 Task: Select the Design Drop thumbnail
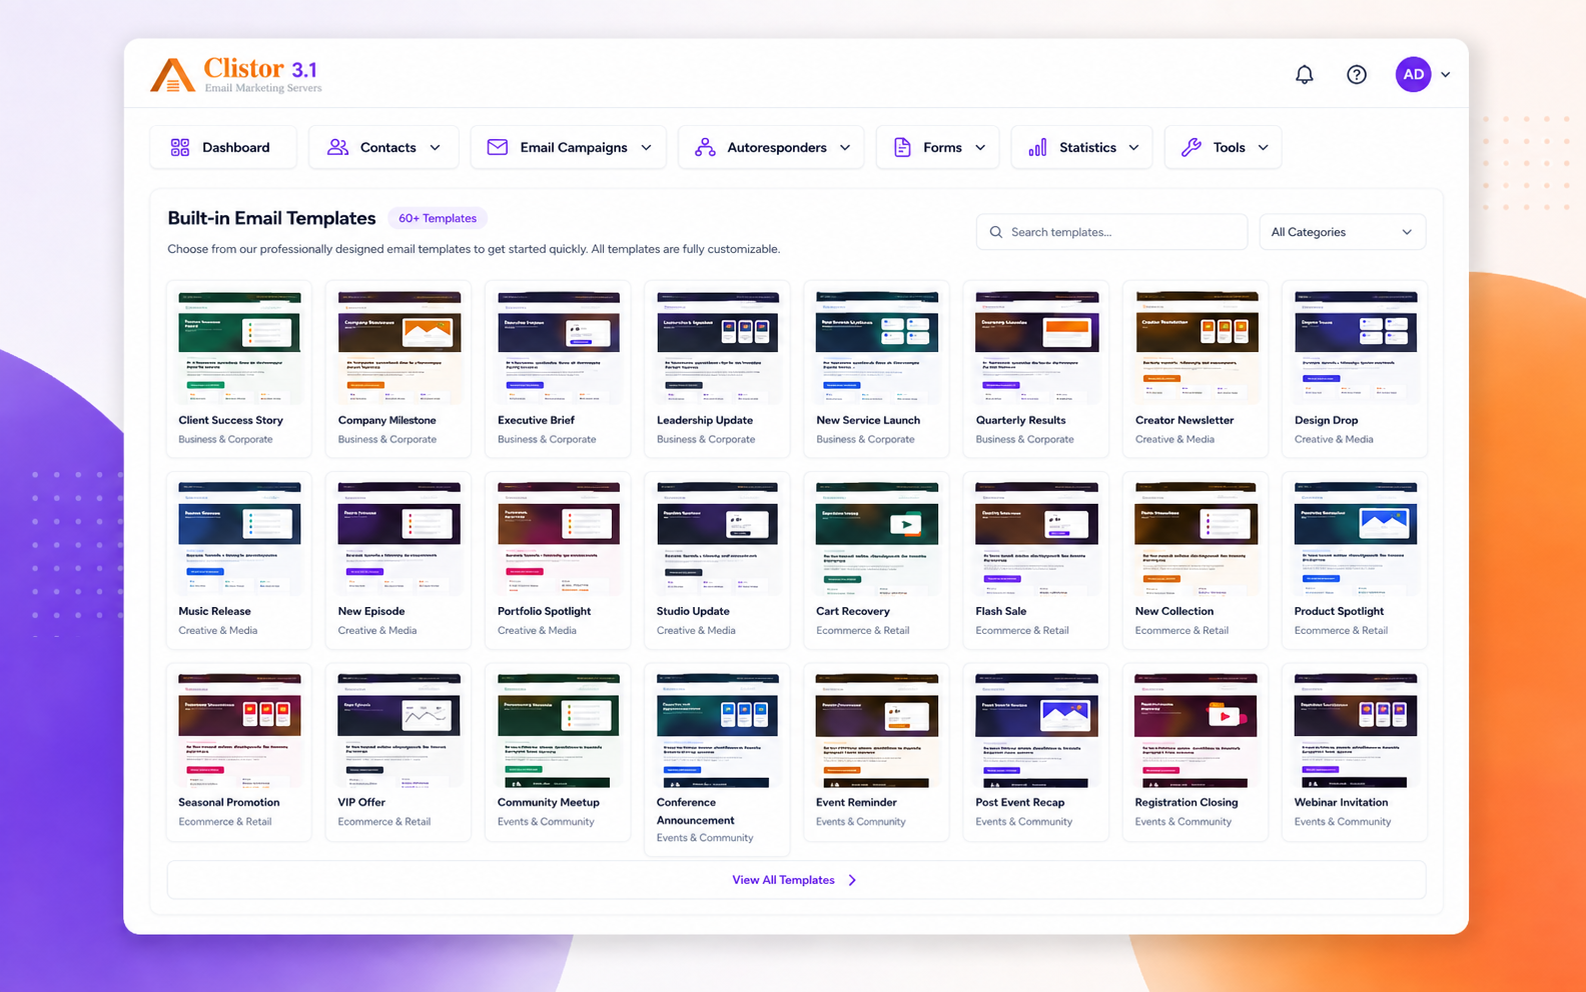click(x=1355, y=347)
